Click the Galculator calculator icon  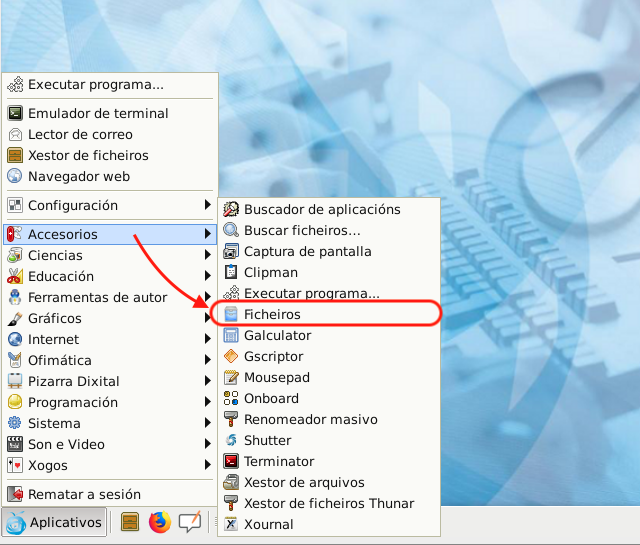click(x=231, y=335)
